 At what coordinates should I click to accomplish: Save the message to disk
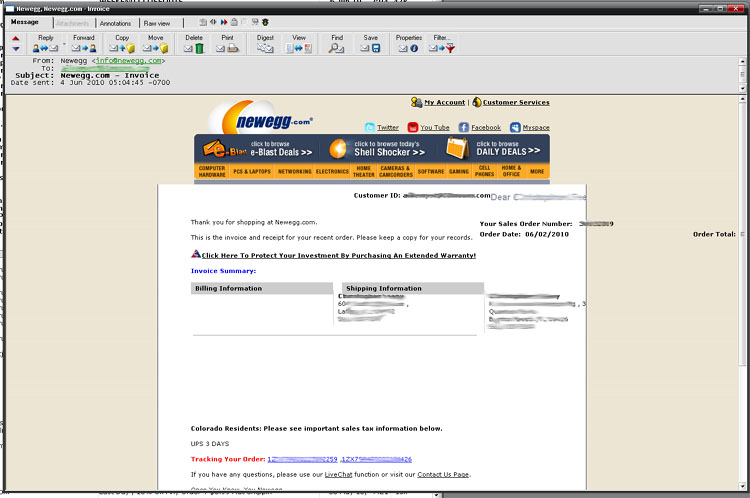point(370,43)
